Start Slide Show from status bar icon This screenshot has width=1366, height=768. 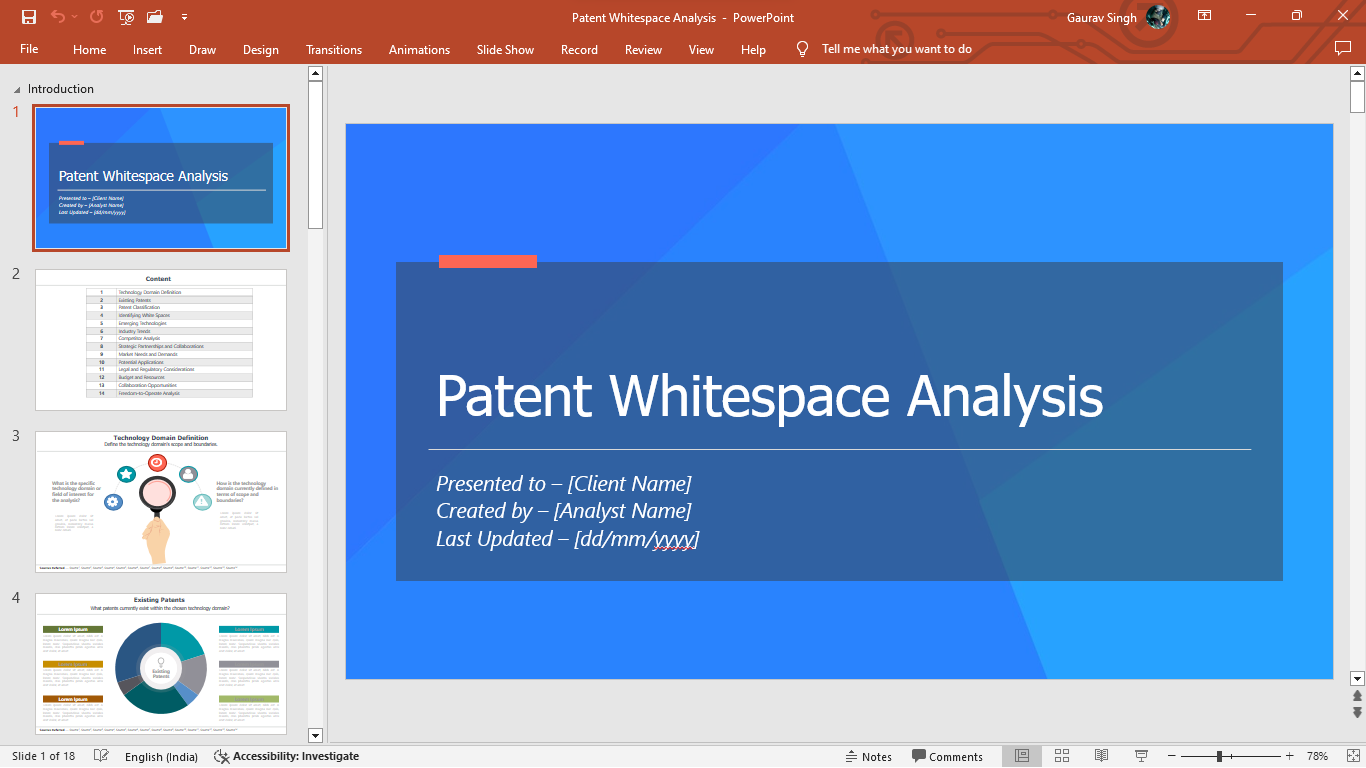1141,756
